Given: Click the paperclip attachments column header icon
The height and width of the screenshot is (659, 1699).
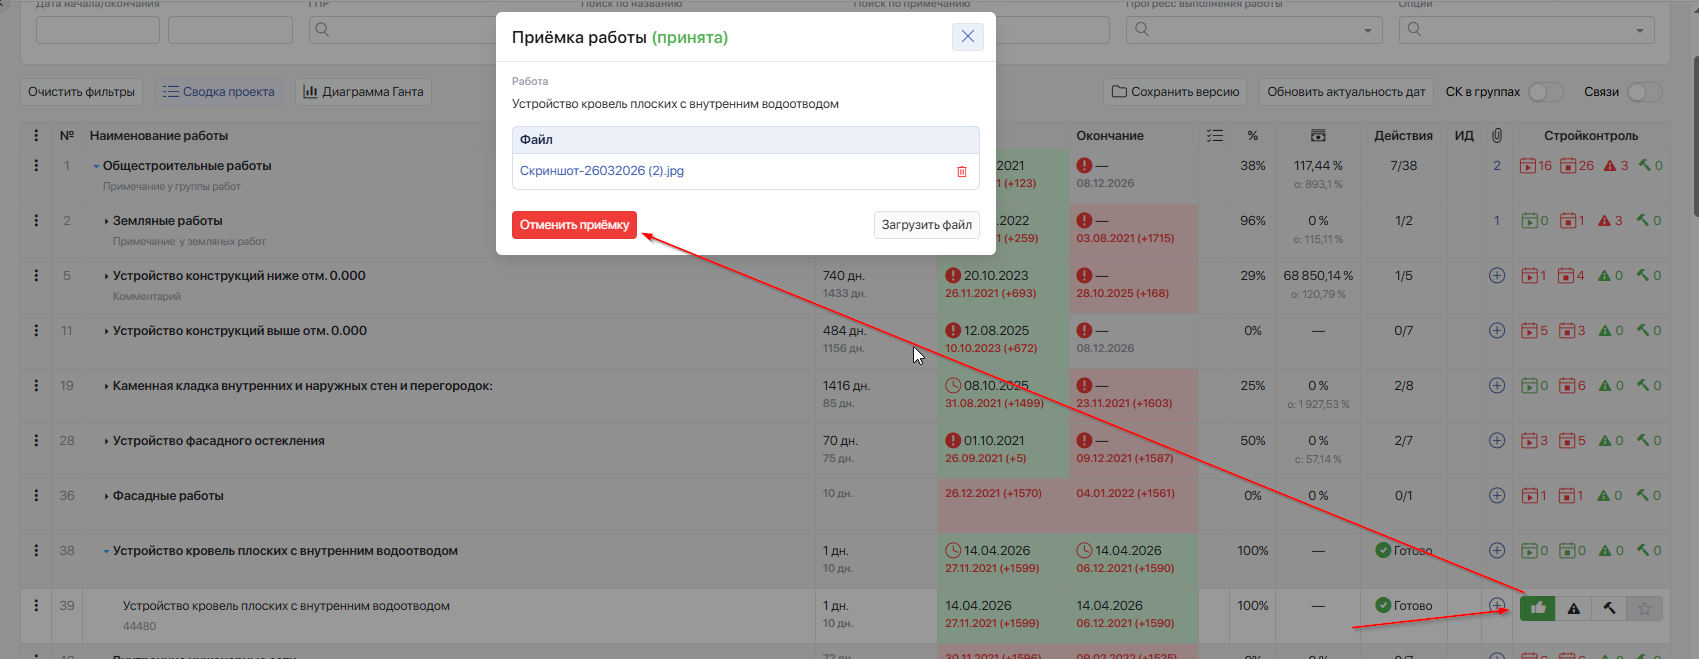Looking at the screenshot, I should (1497, 135).
